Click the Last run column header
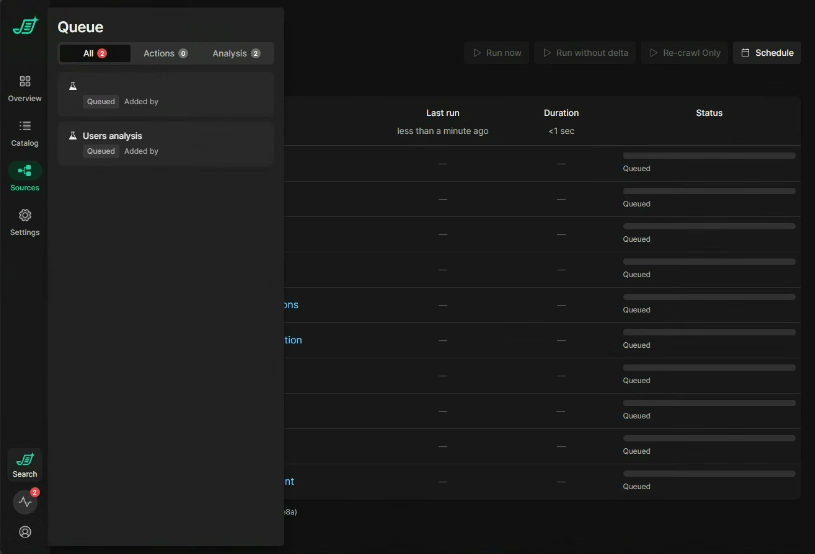The width and height of the screenshot is (815, 554). point(442,113)
